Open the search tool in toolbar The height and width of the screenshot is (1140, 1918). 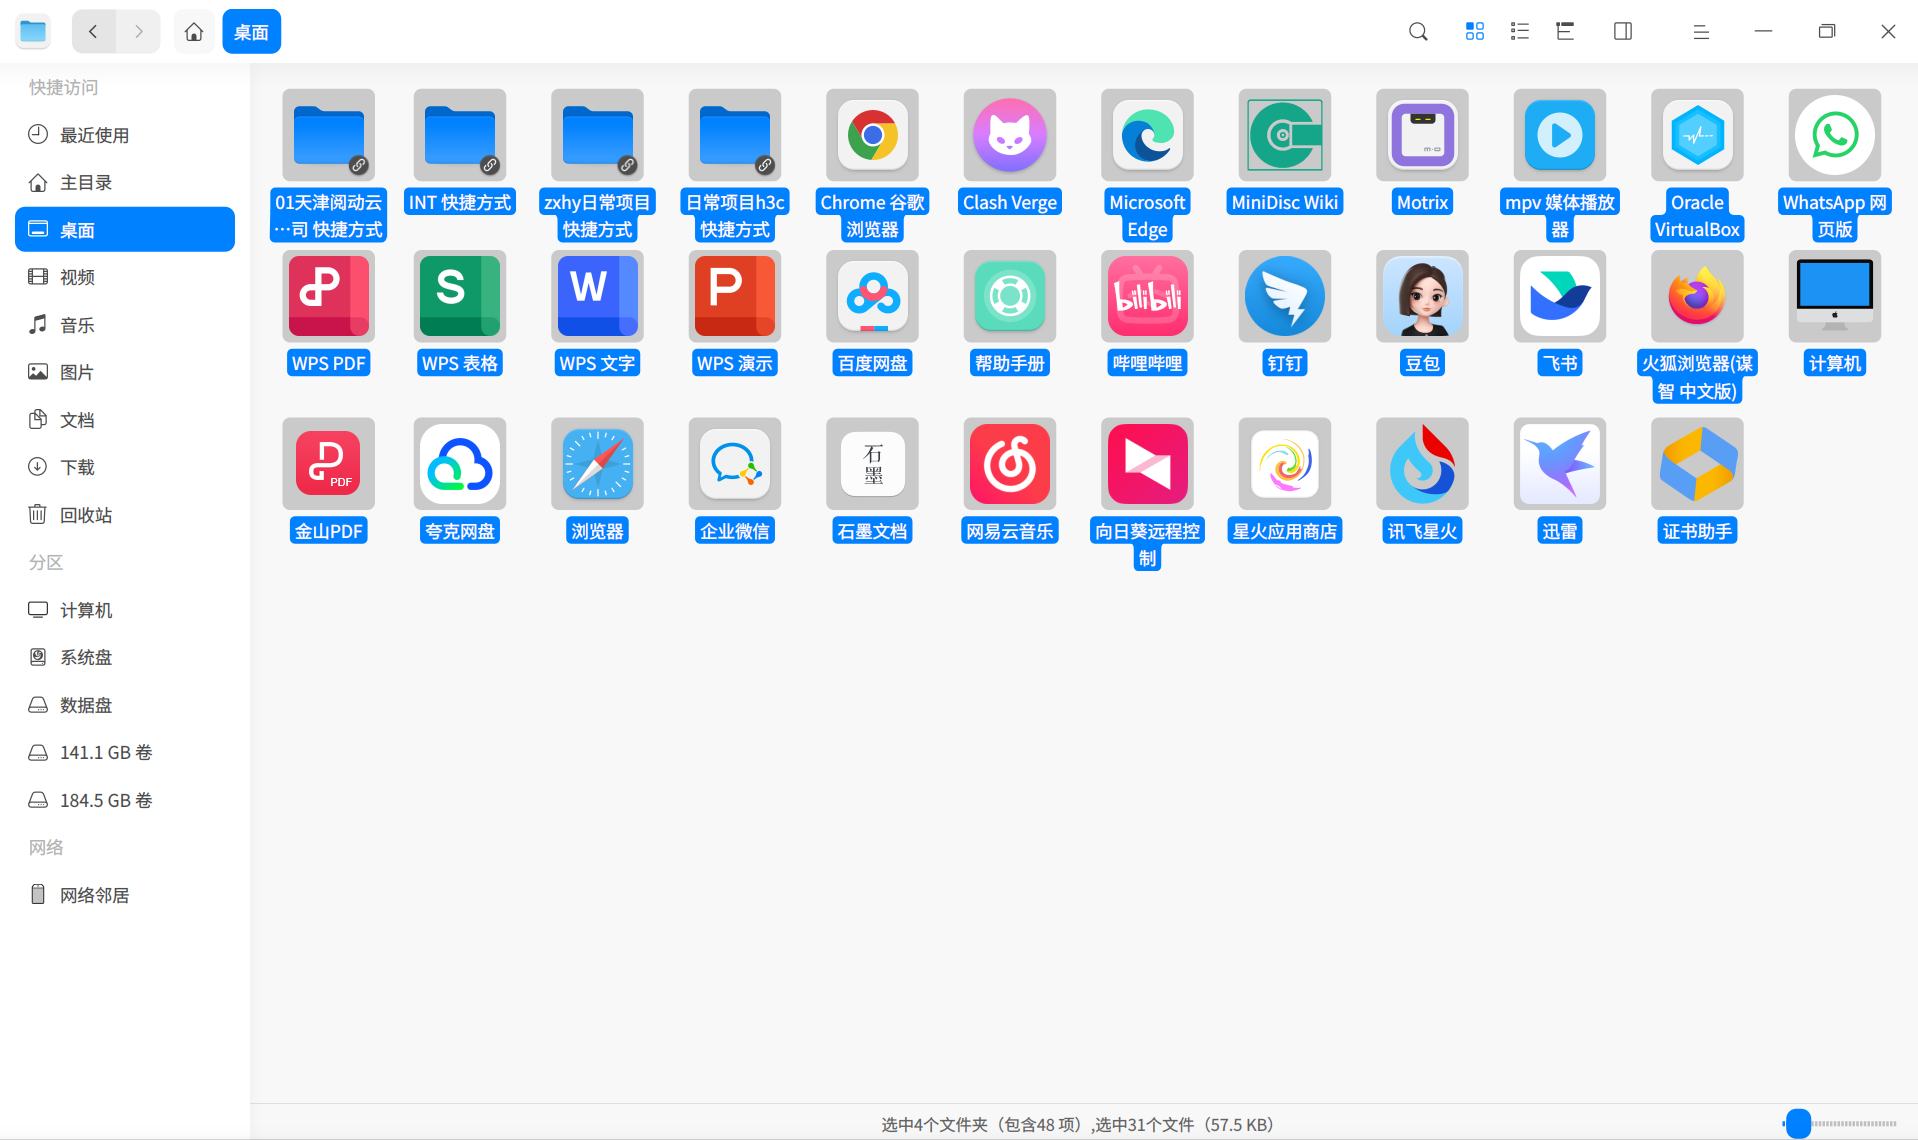point(1418,32)
